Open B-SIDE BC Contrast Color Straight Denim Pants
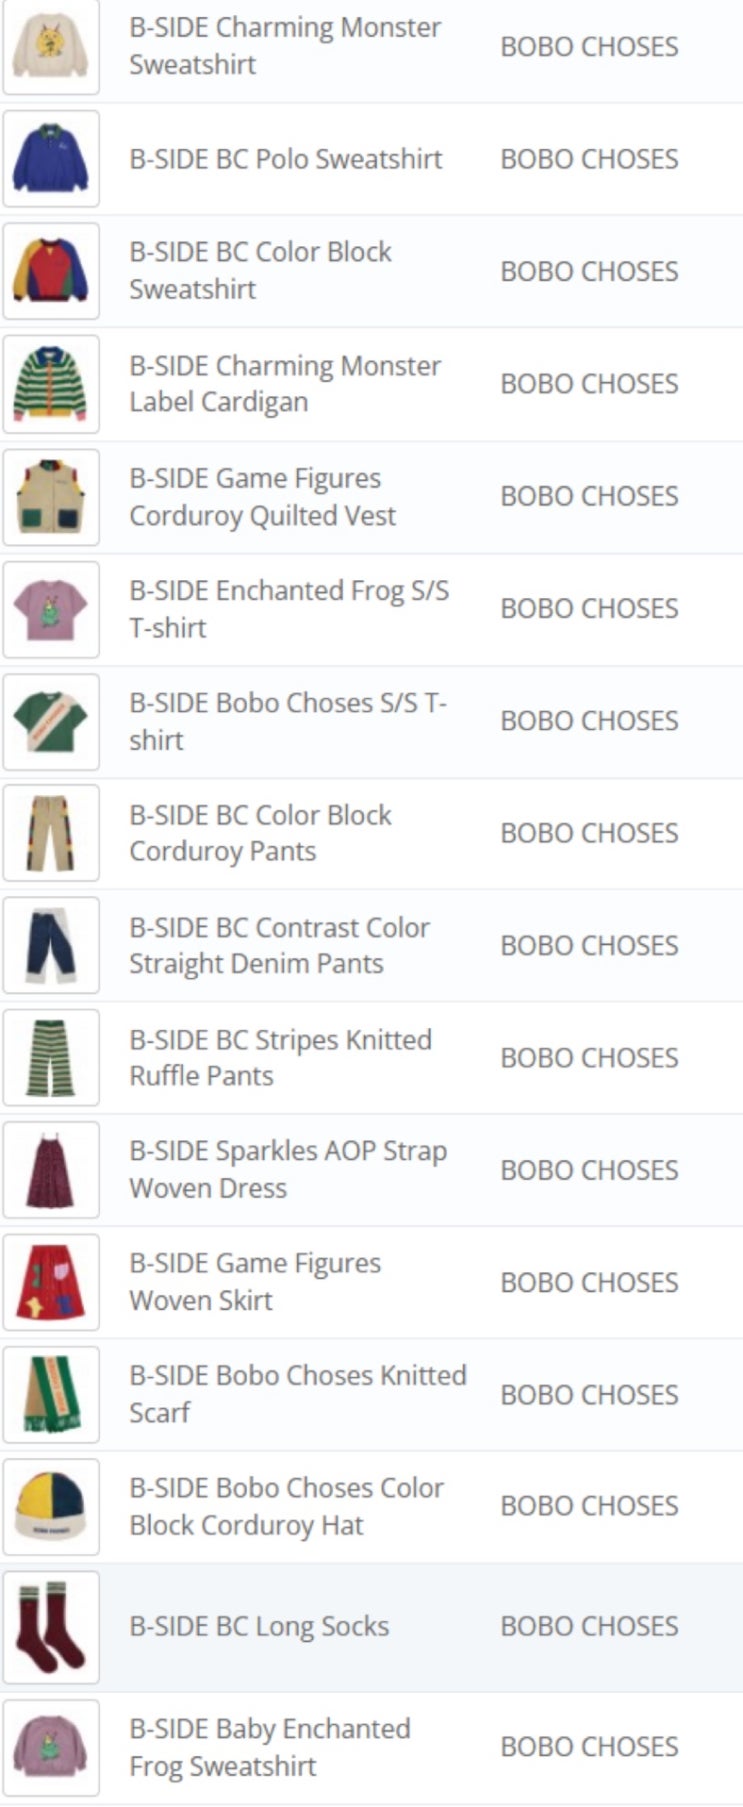 pyautogui.click(x=279, y=945)
